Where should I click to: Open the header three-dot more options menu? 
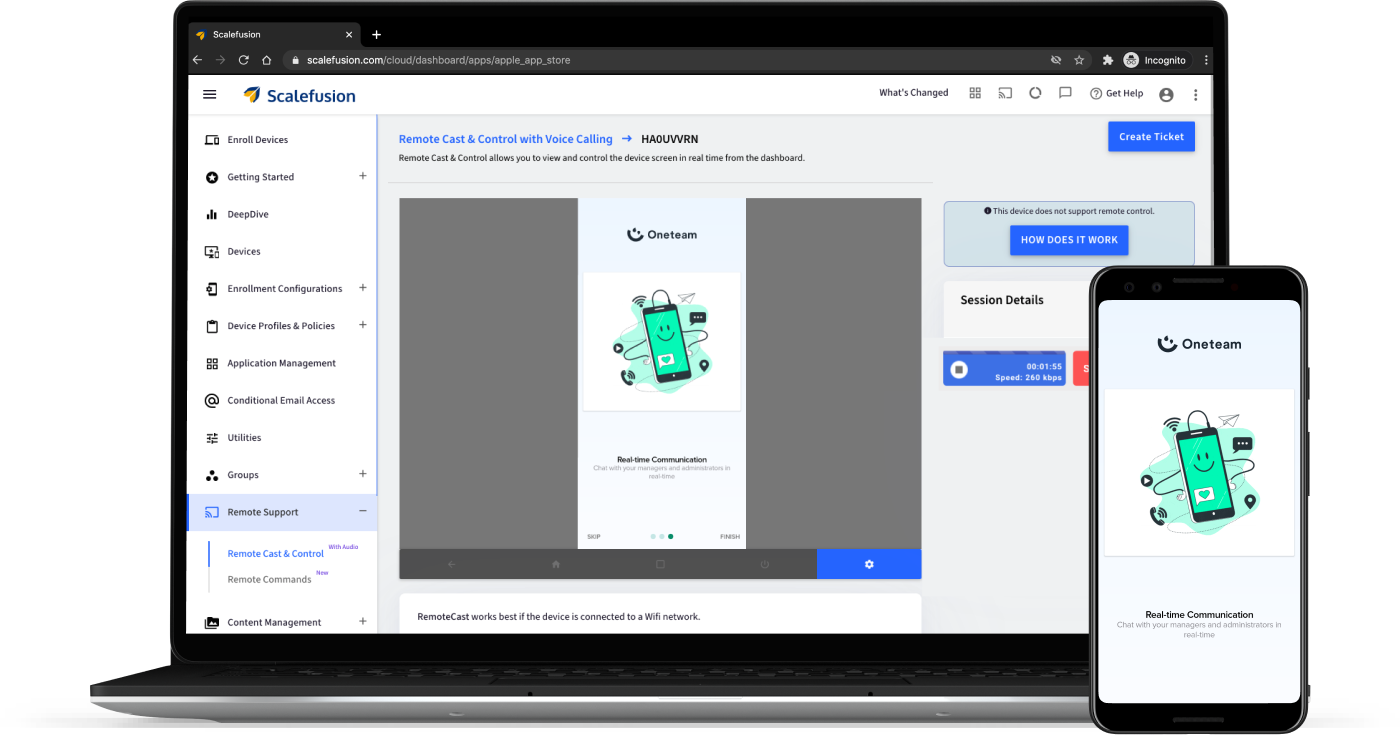[x=1195, y=94]
